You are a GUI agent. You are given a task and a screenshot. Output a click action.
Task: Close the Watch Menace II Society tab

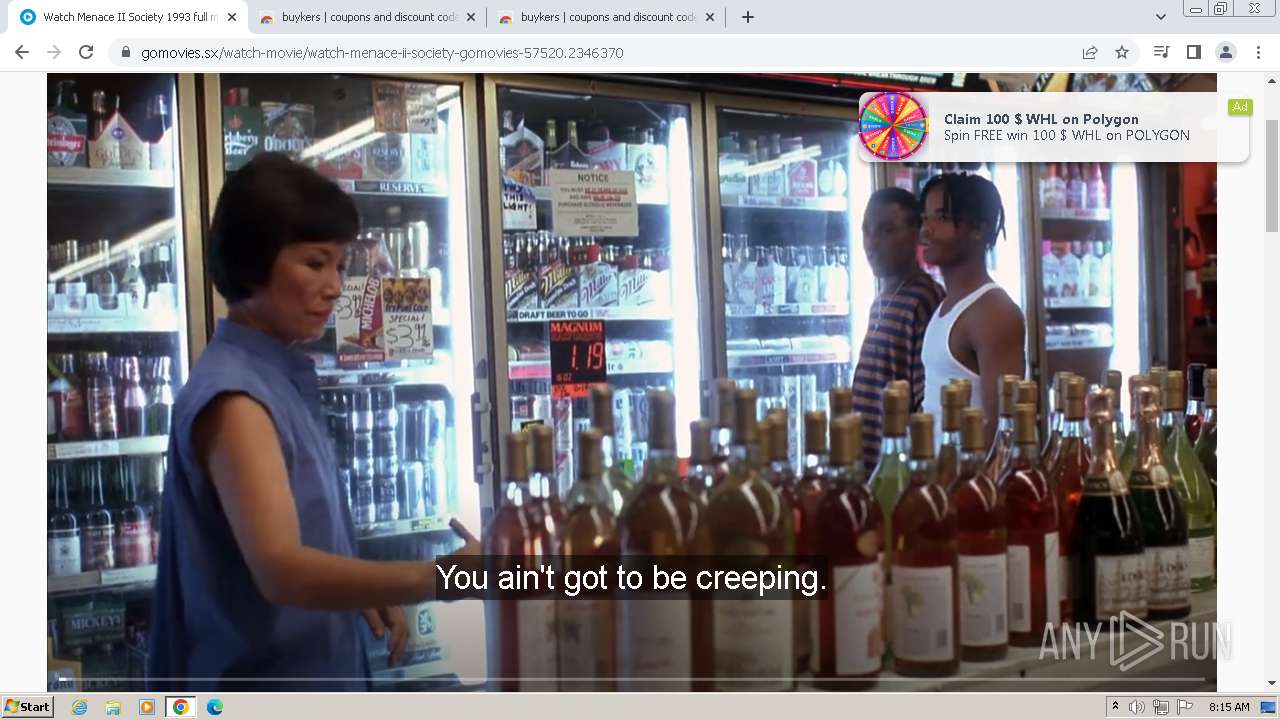tap(232, 17)
